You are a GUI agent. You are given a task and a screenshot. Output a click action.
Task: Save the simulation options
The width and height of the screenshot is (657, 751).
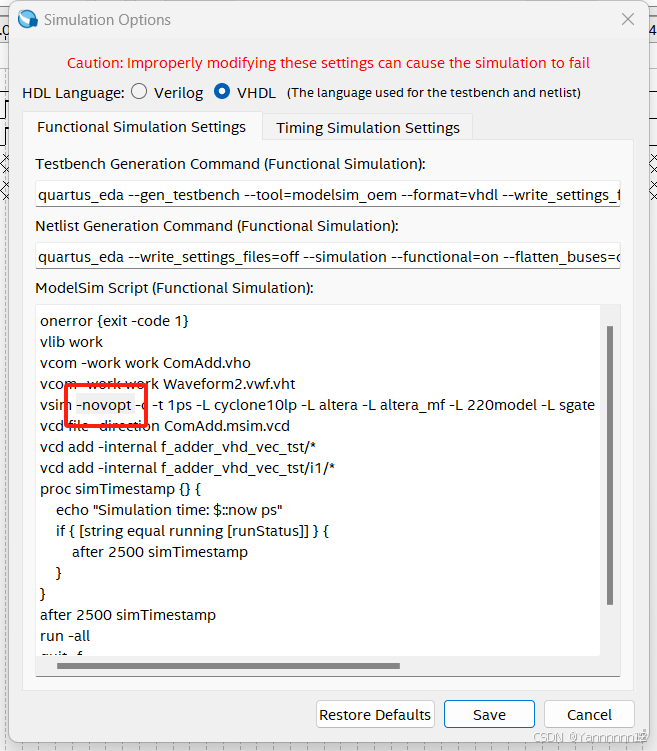(489, 715)
